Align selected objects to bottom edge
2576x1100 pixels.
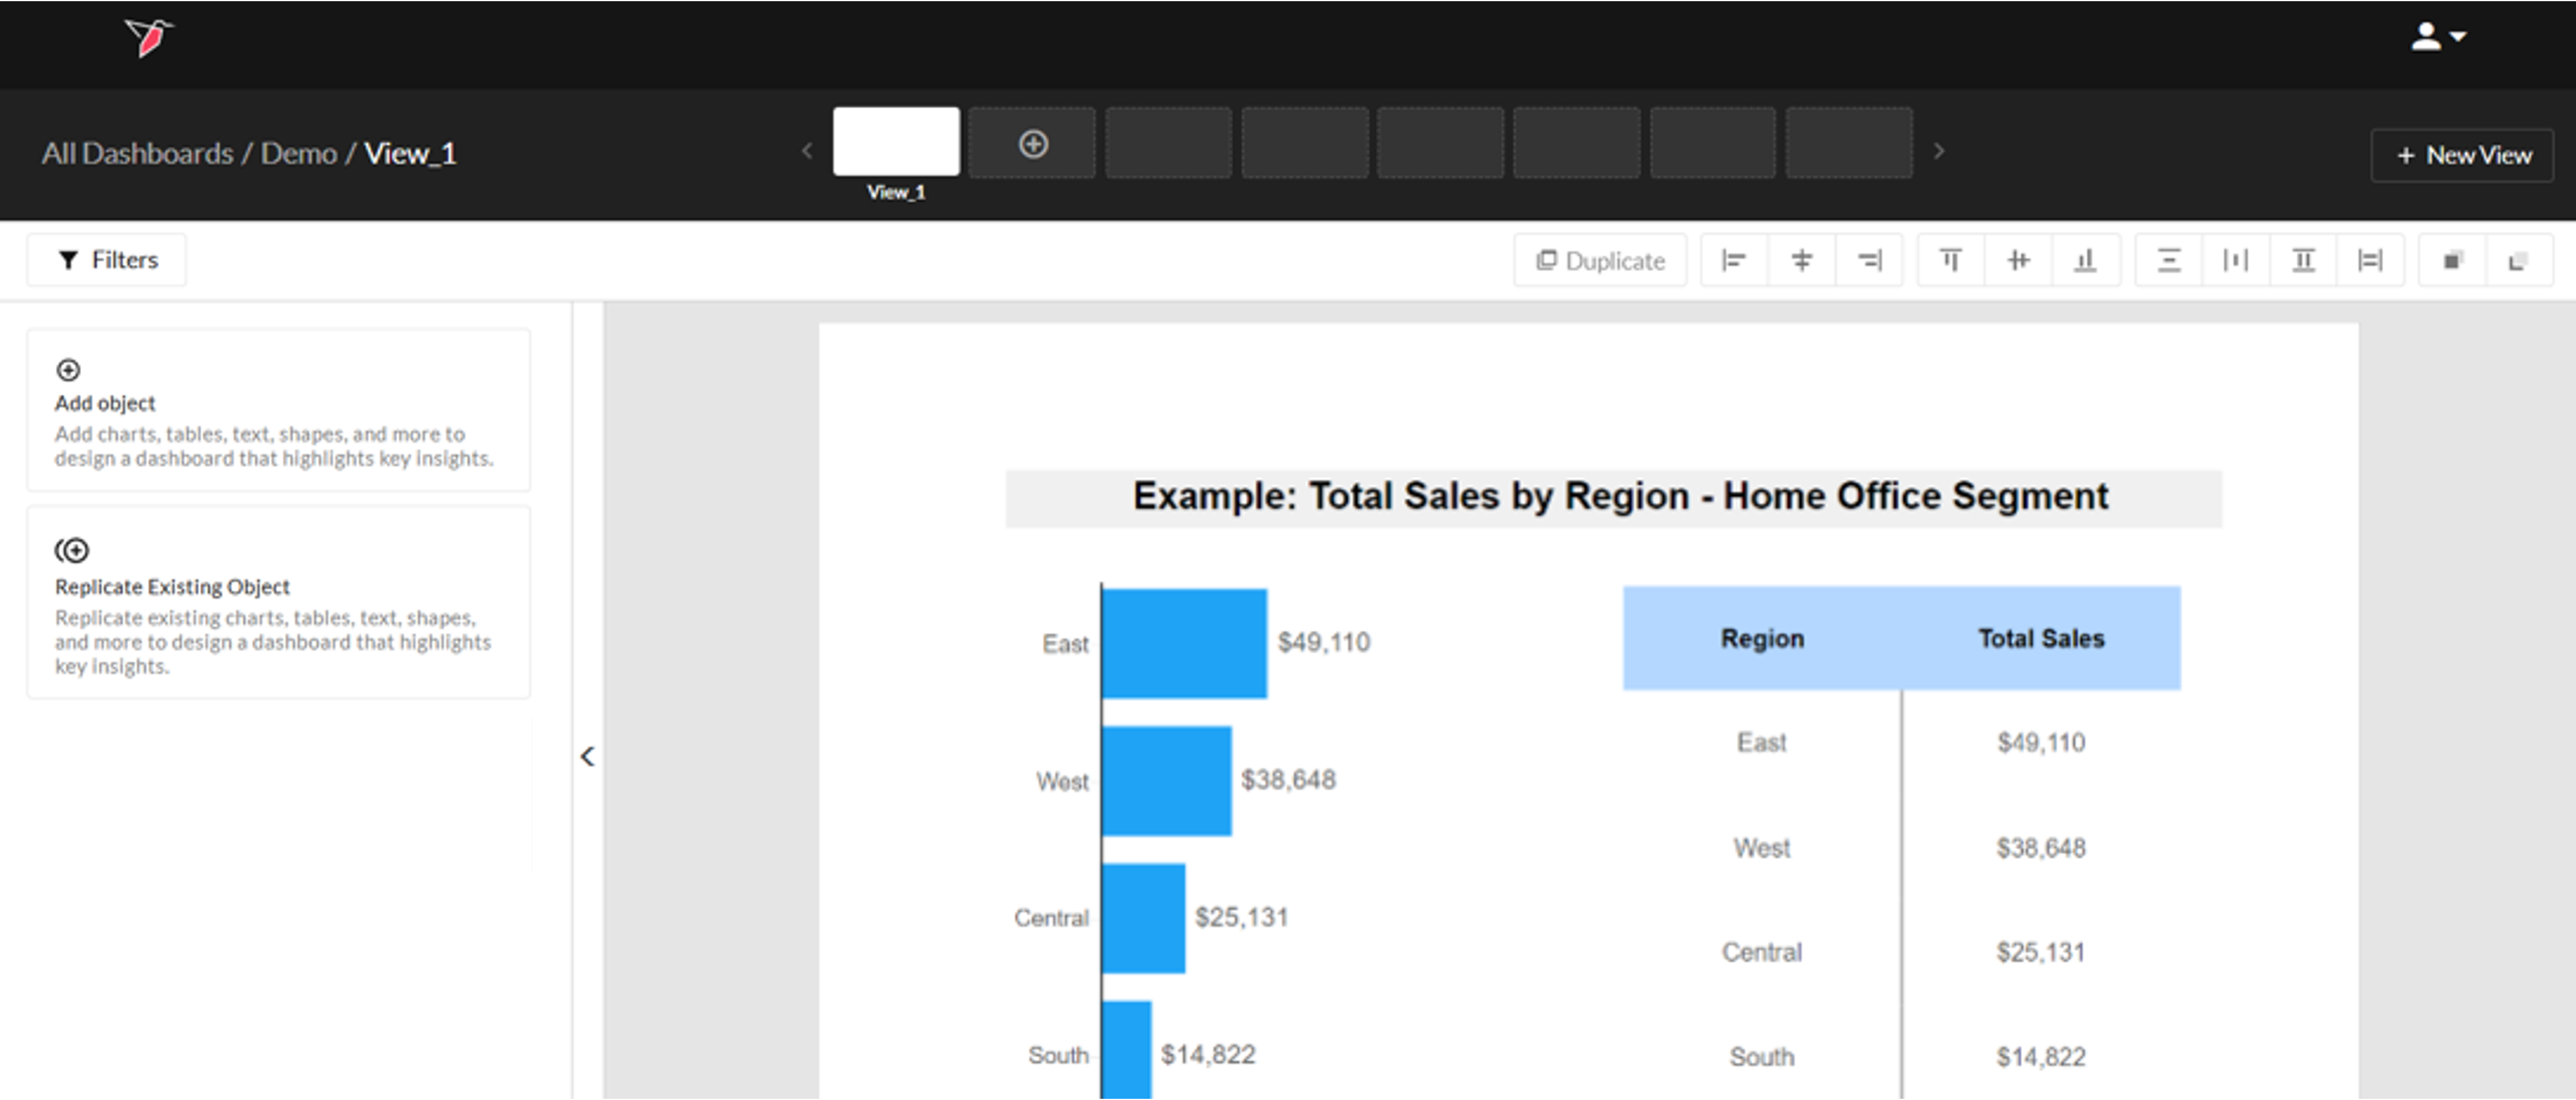pyautogui.click(x=2085, y=261)
